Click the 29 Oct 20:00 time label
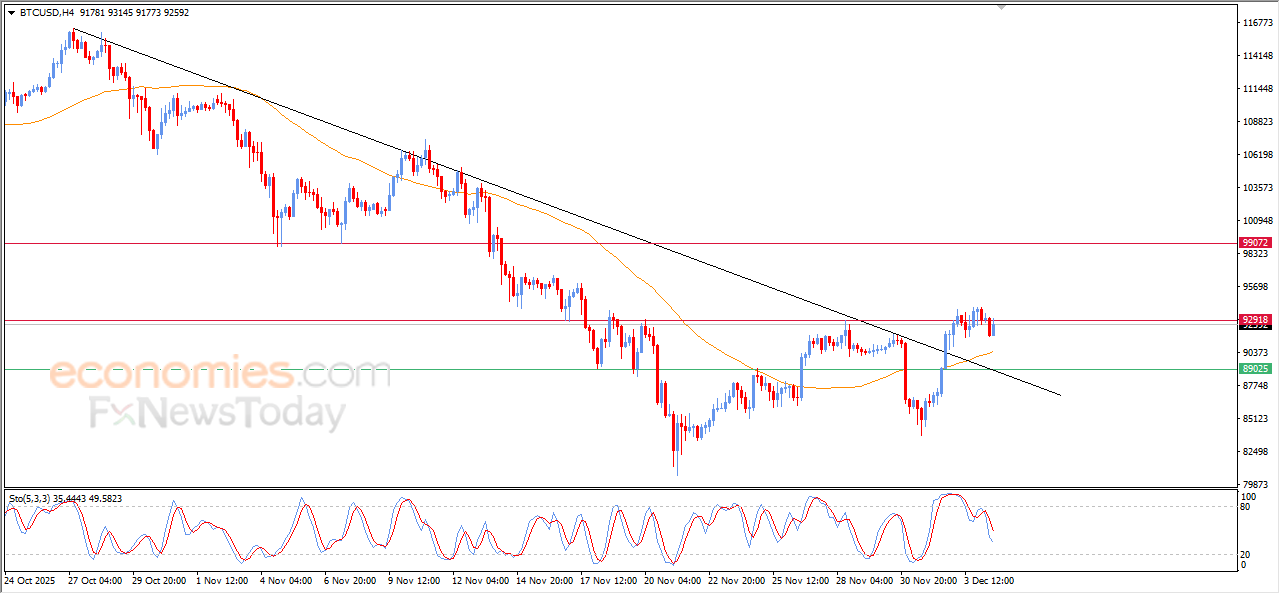Screen dimensions: 1280x594 tap(159, 580)
